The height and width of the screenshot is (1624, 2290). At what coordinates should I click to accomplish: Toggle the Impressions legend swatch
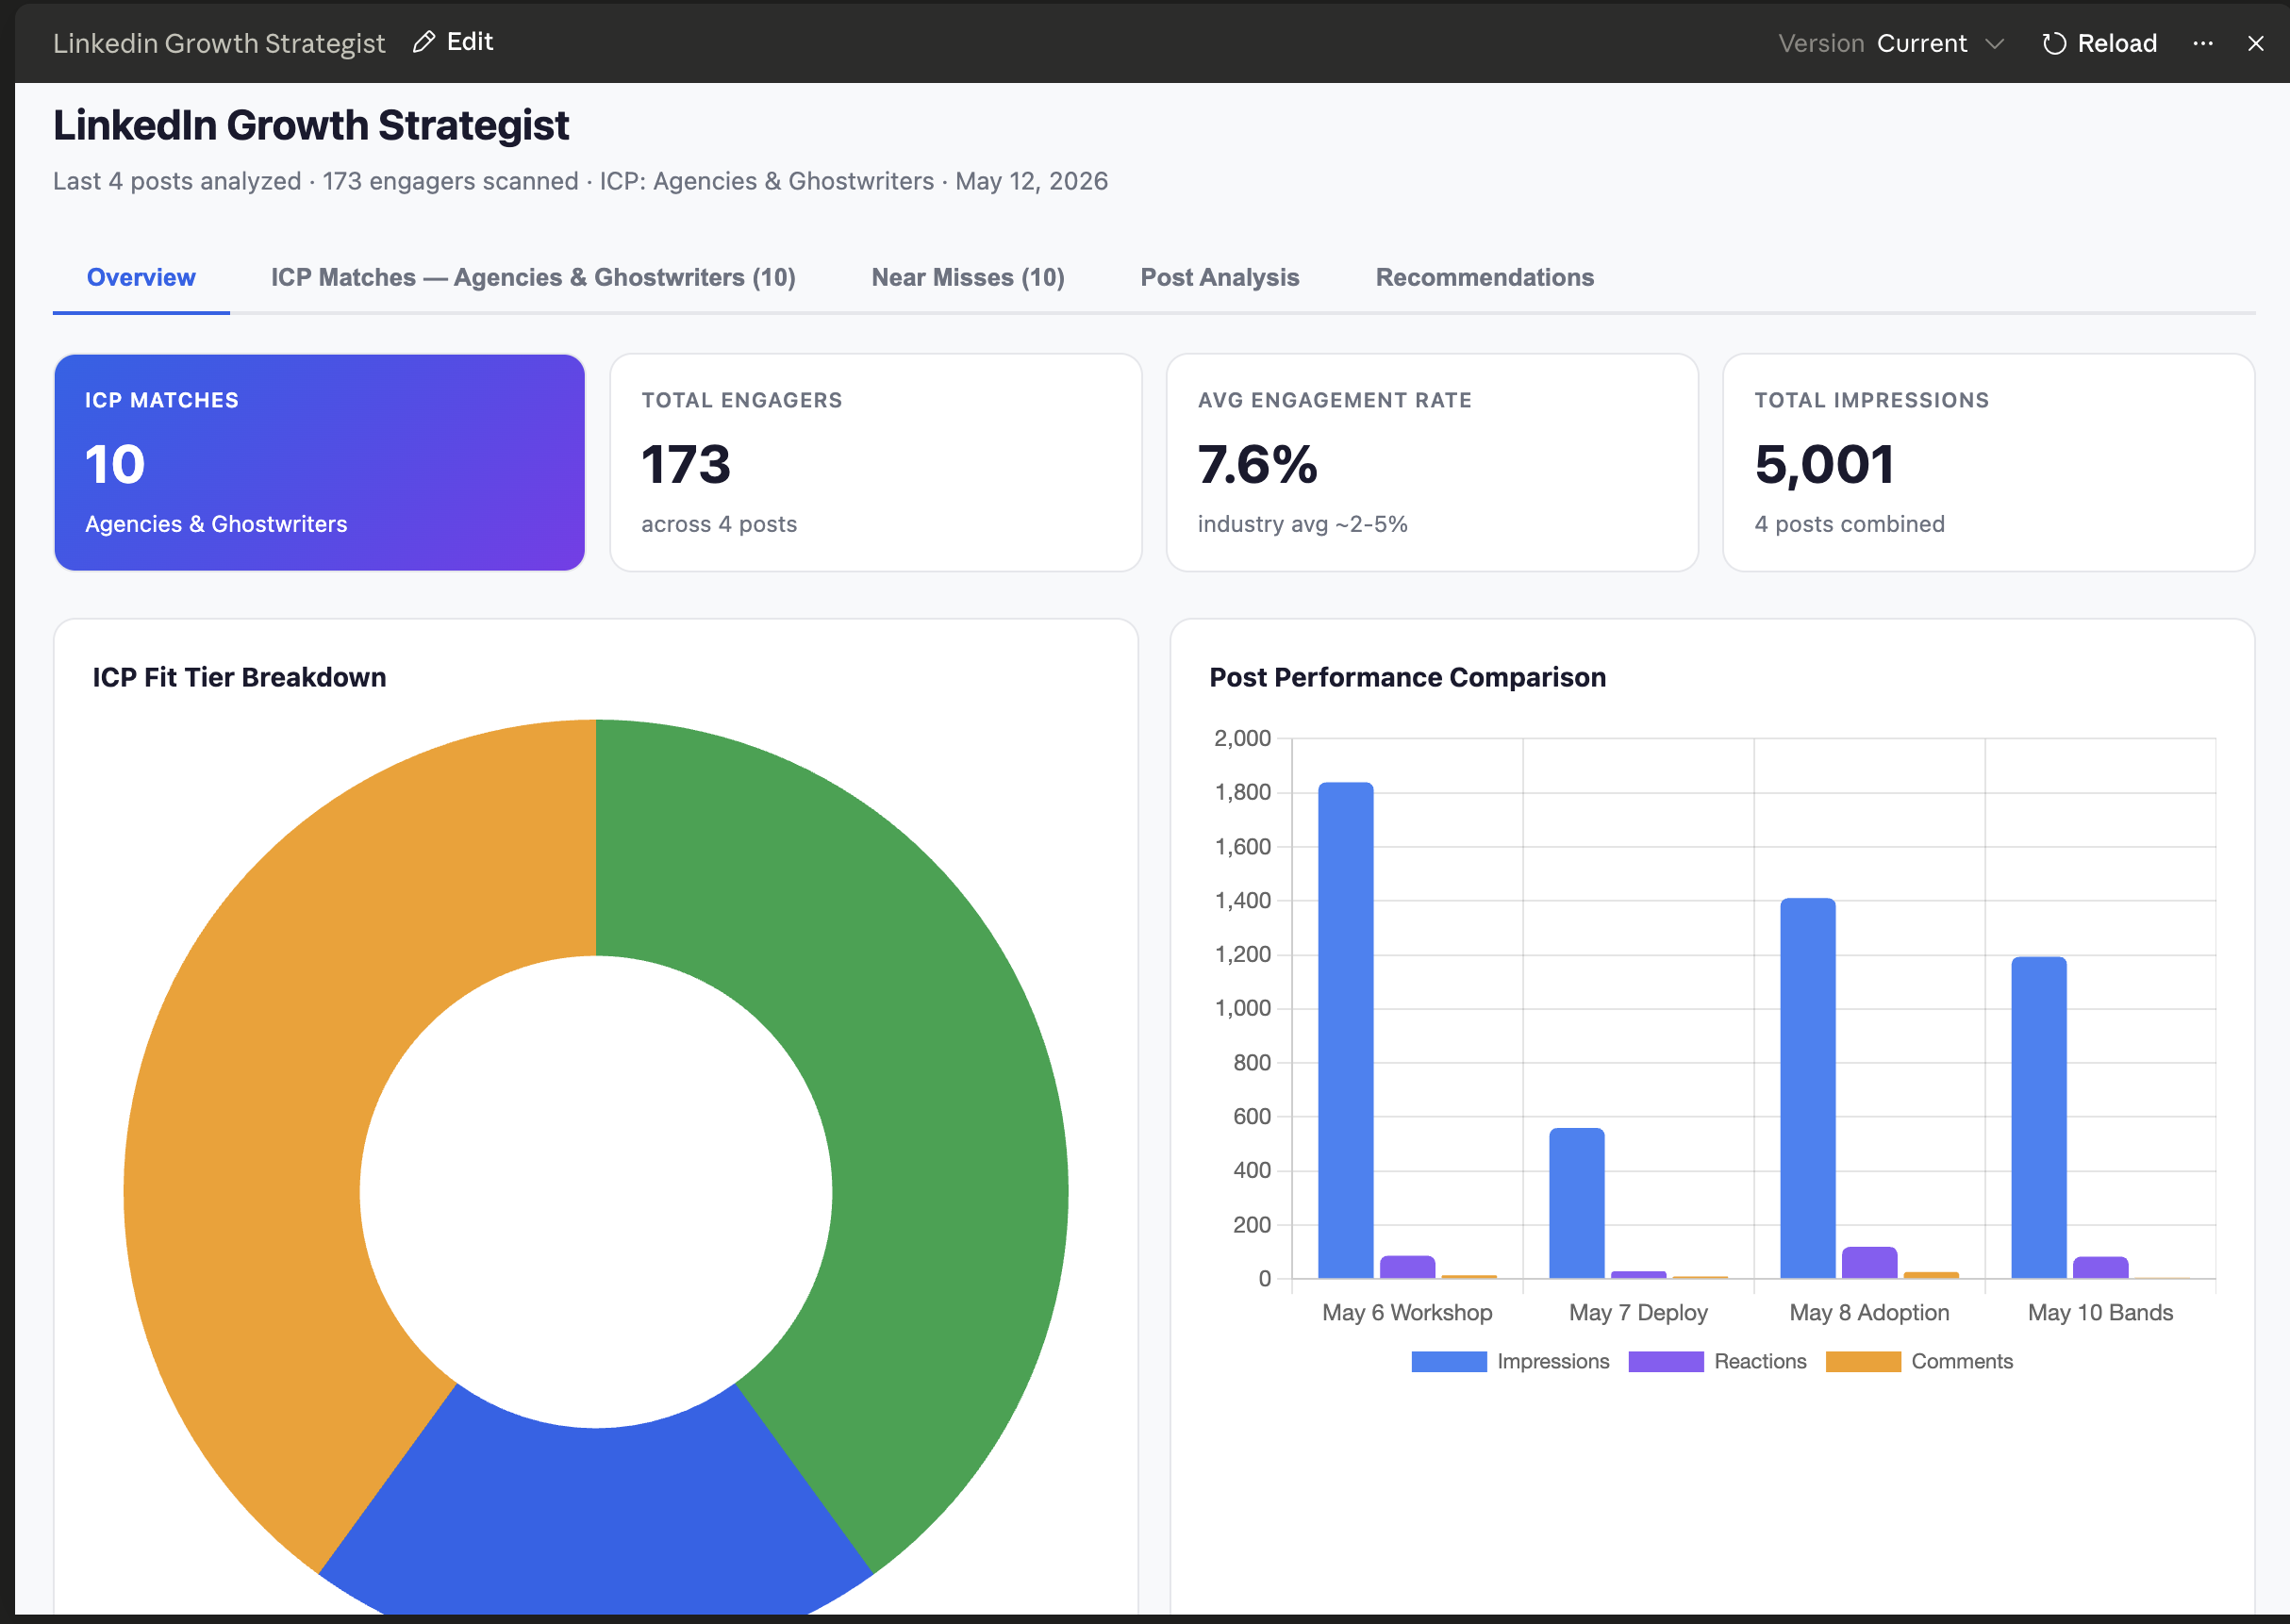(1449, 1361)
